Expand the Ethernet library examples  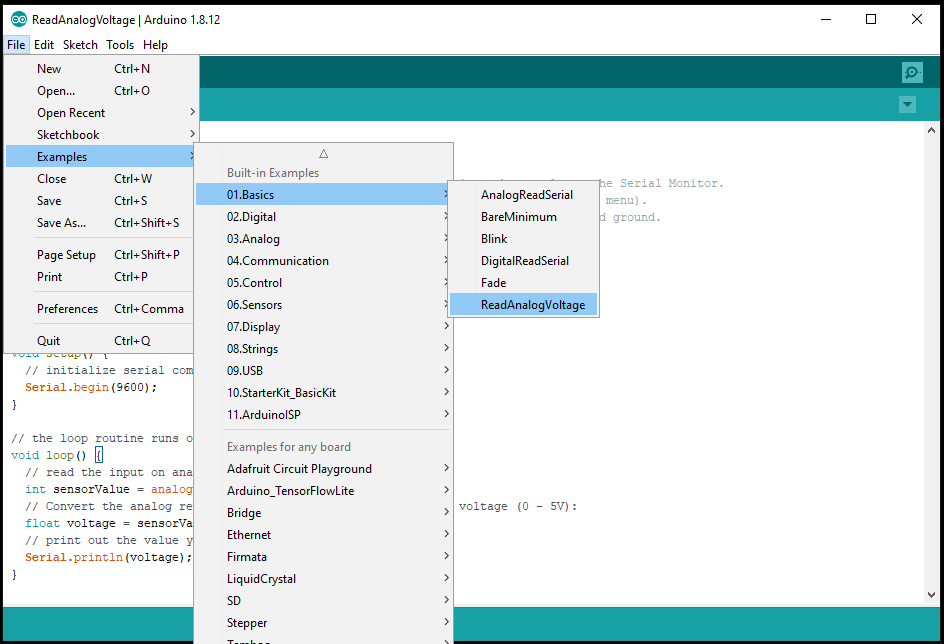(x=323, y=534)
